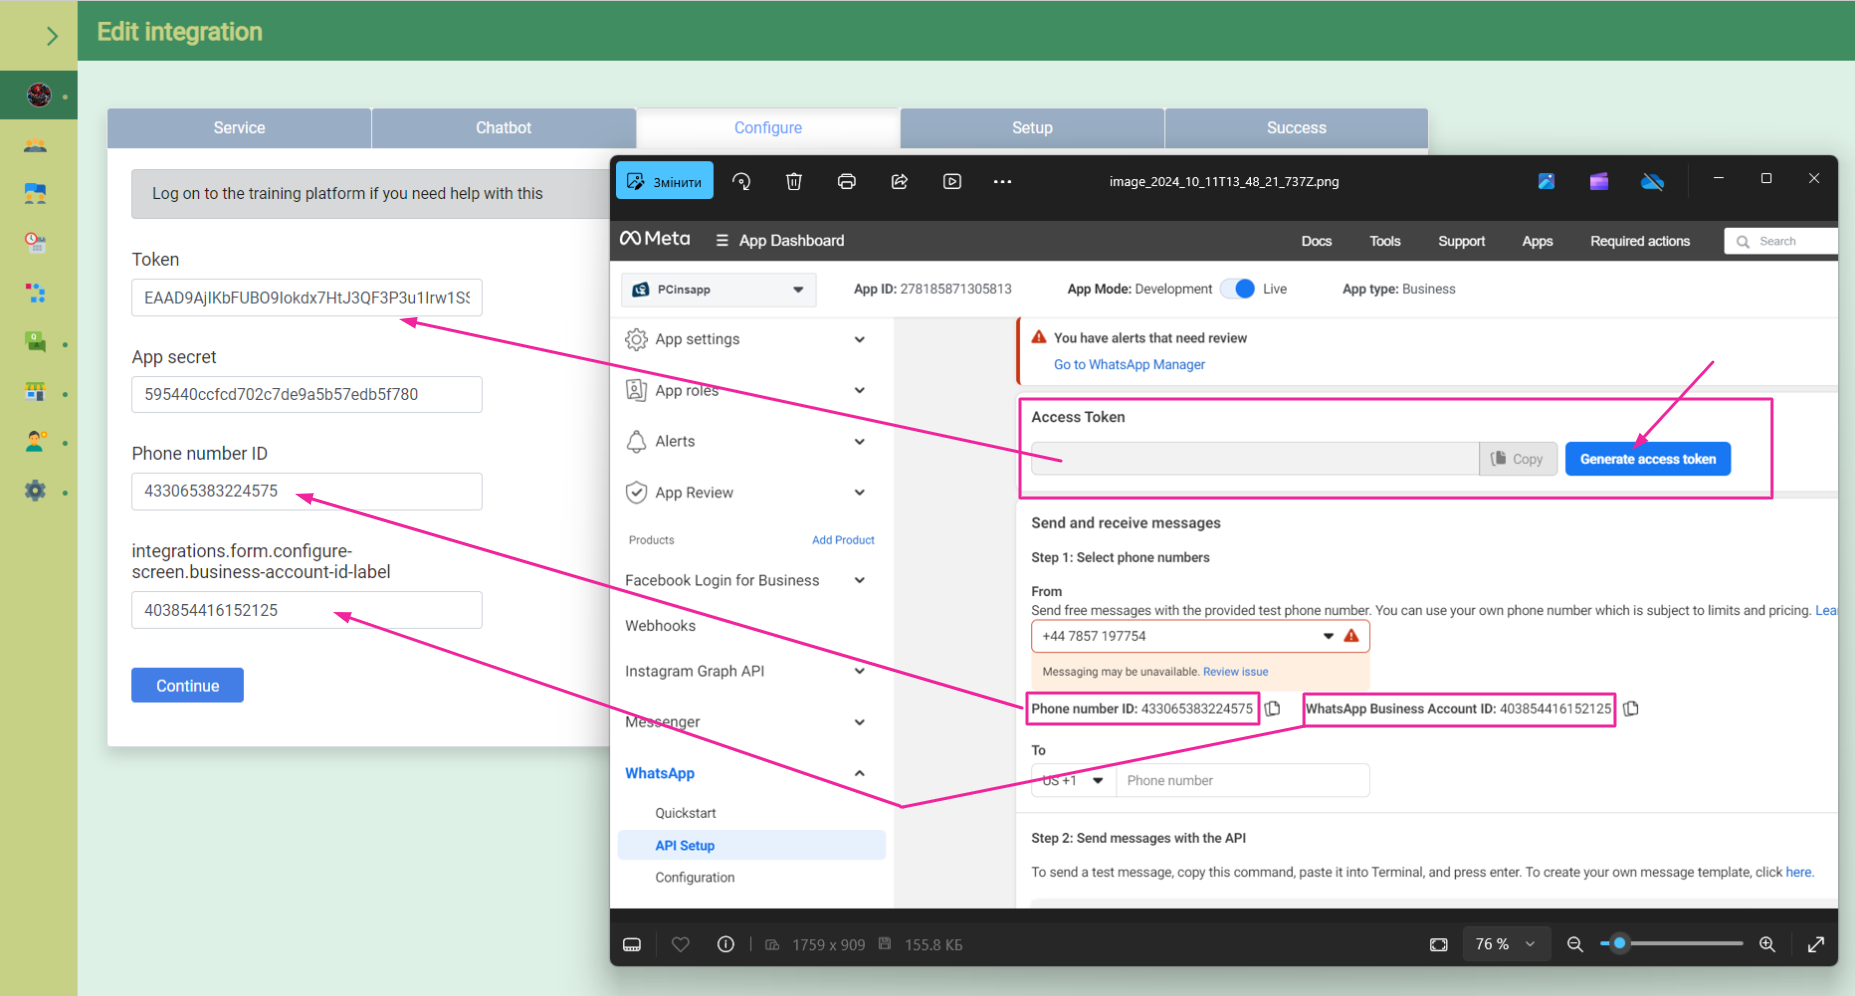The image size is (1855, 996).
Task: Zoom out with the minus magnifier
Action: click(1575, 944)
